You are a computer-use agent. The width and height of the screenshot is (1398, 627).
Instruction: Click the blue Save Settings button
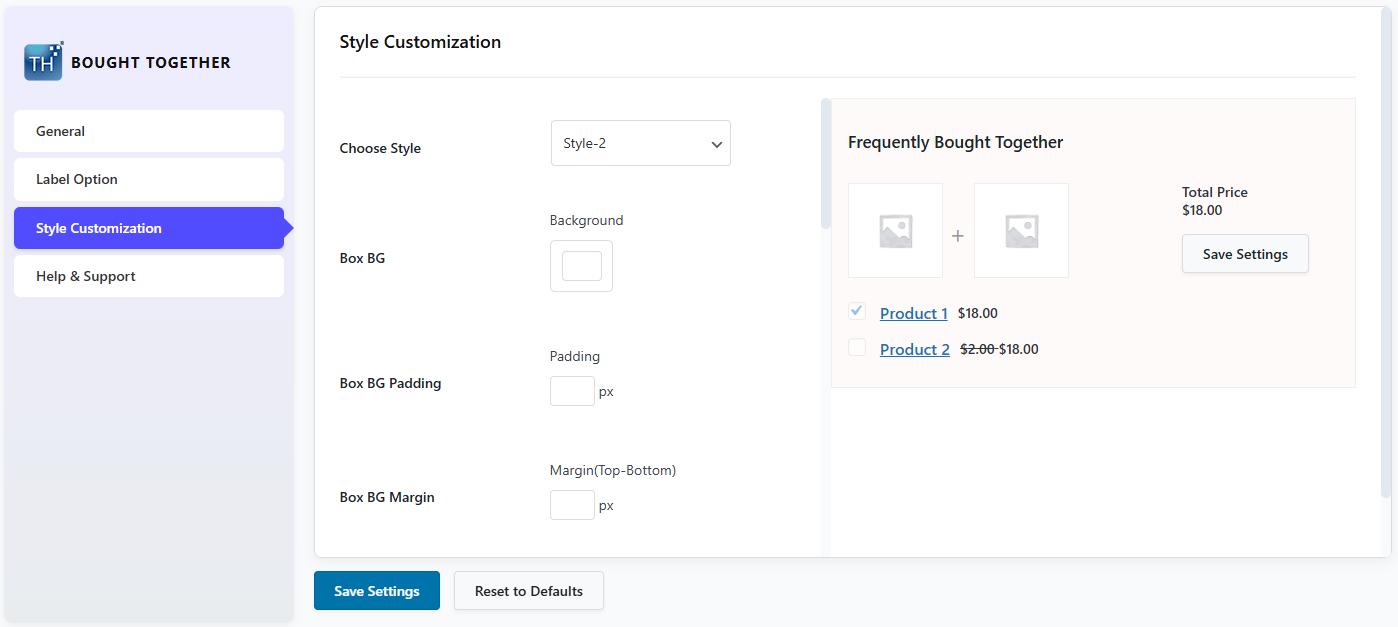click(x=377, y=591)
